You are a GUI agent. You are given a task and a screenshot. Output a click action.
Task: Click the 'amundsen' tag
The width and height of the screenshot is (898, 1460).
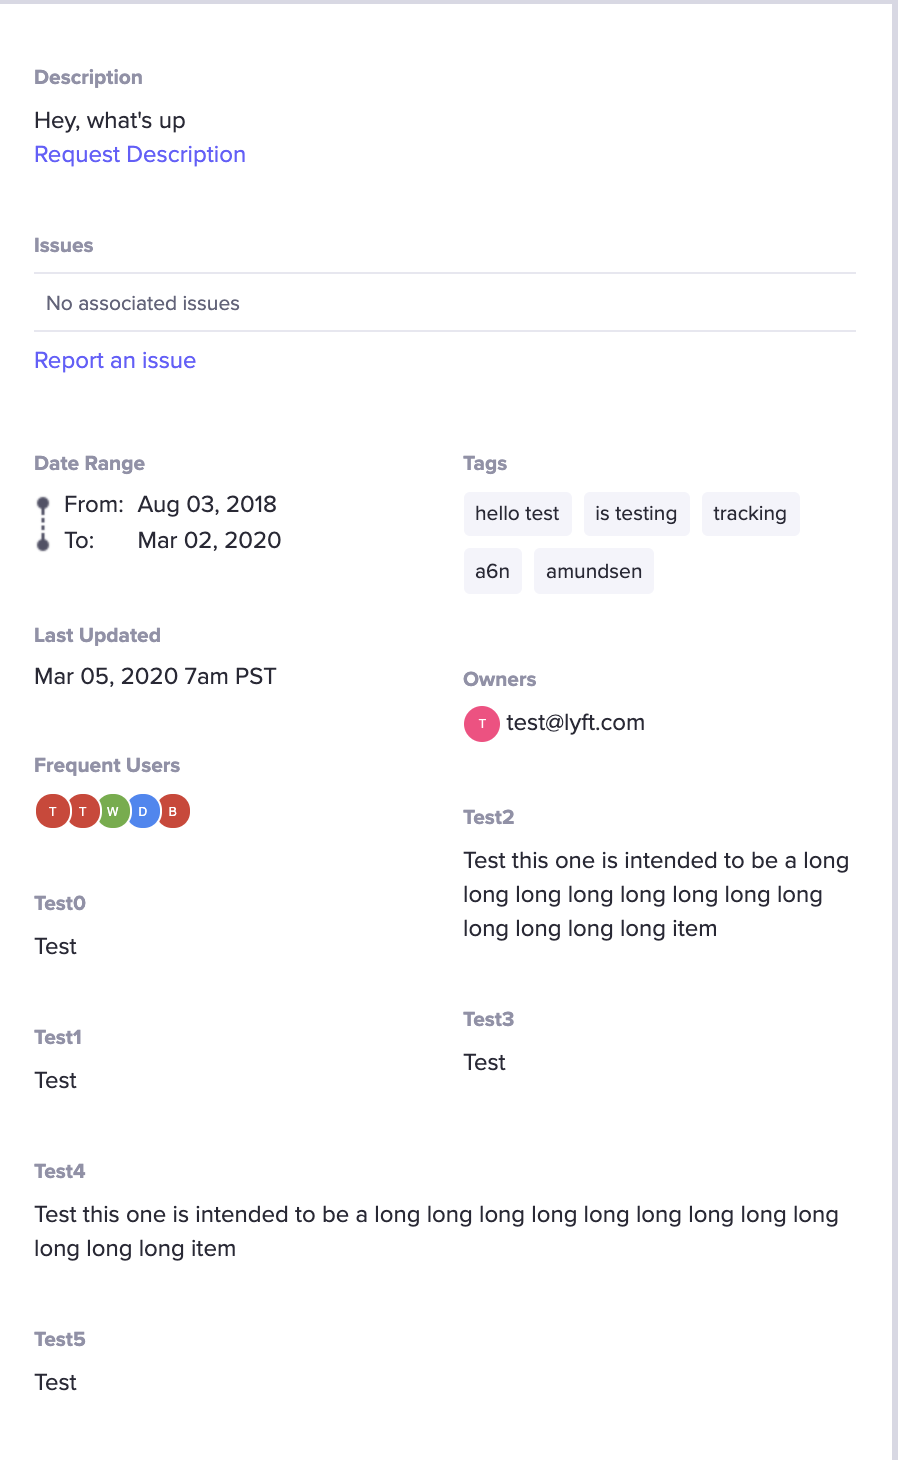593,571
